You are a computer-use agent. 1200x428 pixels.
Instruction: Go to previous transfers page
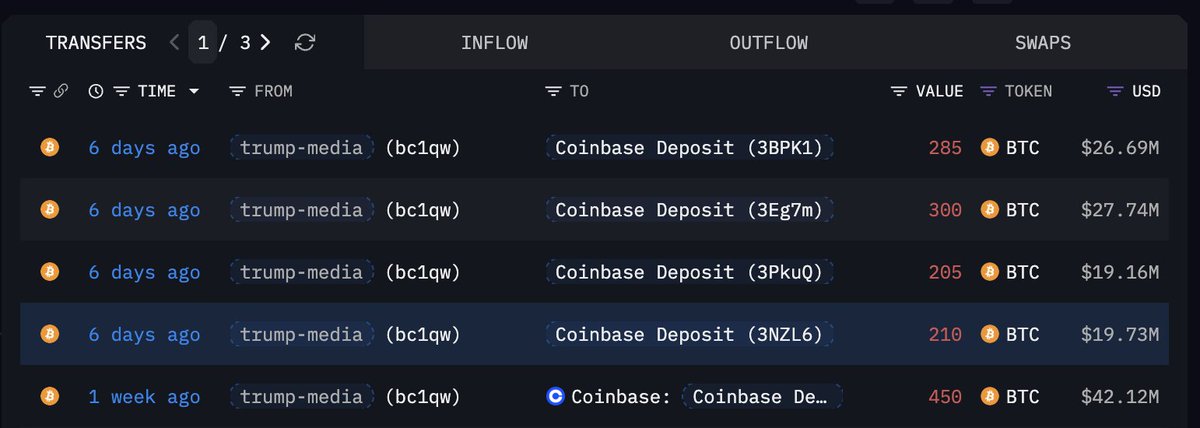(x=174, y=42)
